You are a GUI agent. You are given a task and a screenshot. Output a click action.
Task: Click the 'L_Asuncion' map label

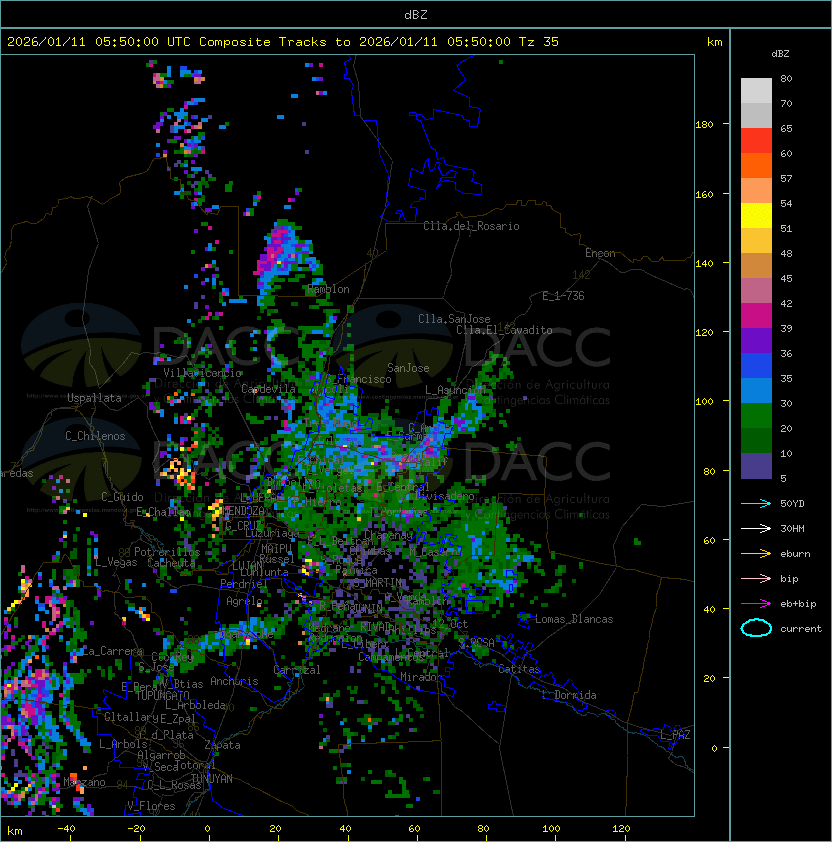pos(455,390)
